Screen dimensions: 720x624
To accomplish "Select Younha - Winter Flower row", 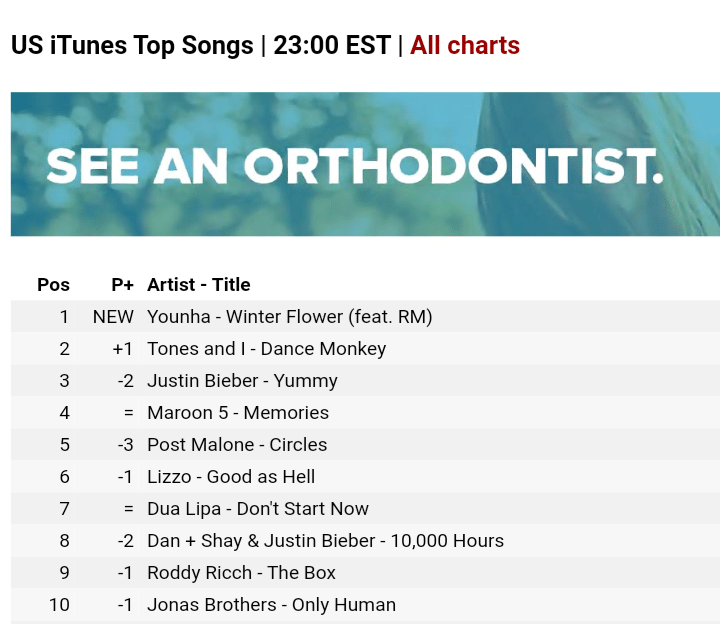I will 289,317.
